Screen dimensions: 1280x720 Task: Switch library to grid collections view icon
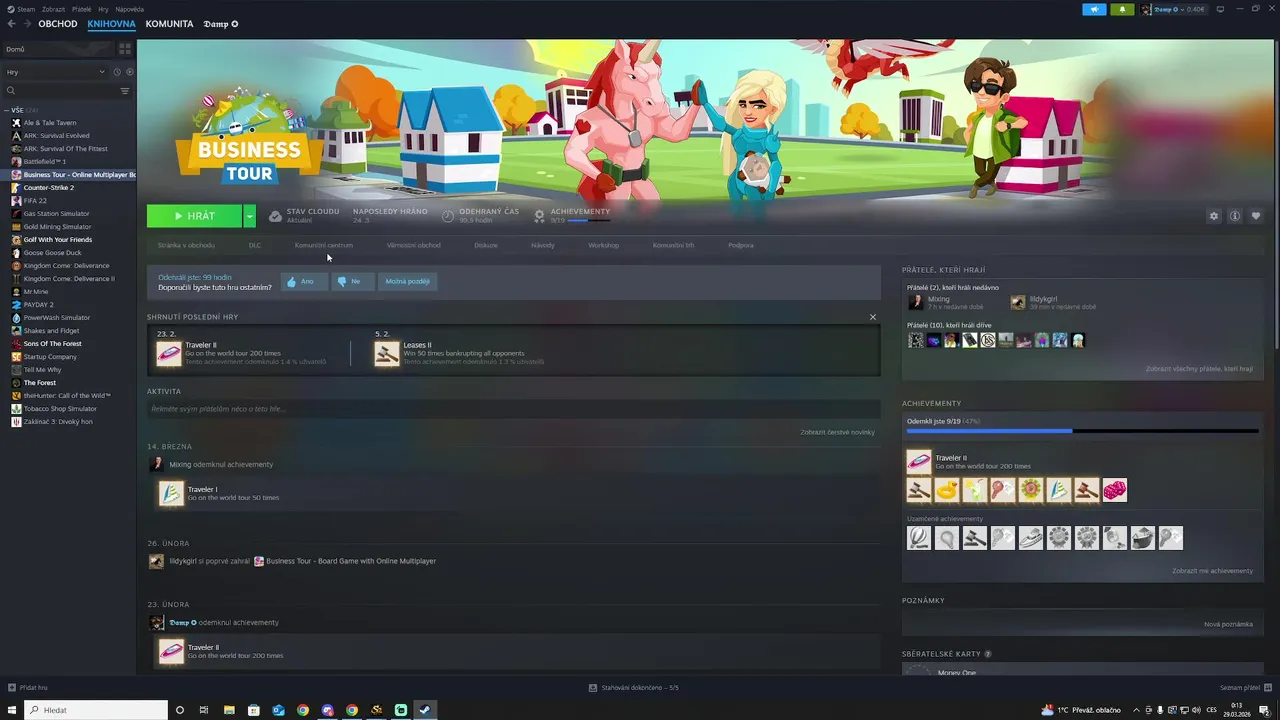(x=125, y=48)
